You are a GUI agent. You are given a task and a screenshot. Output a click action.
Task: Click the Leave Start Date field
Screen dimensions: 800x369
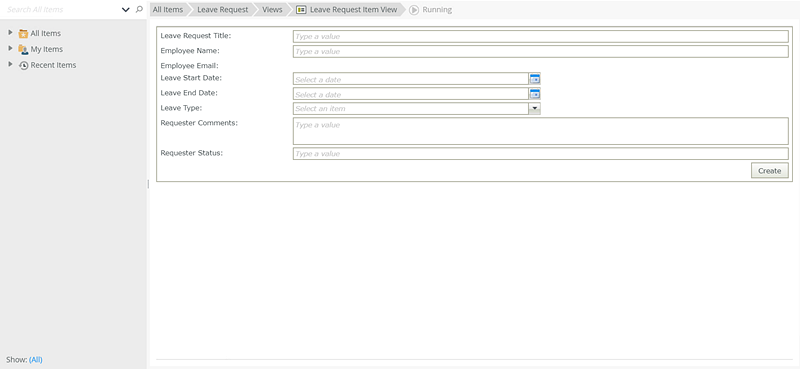click(x=411, y=79)
